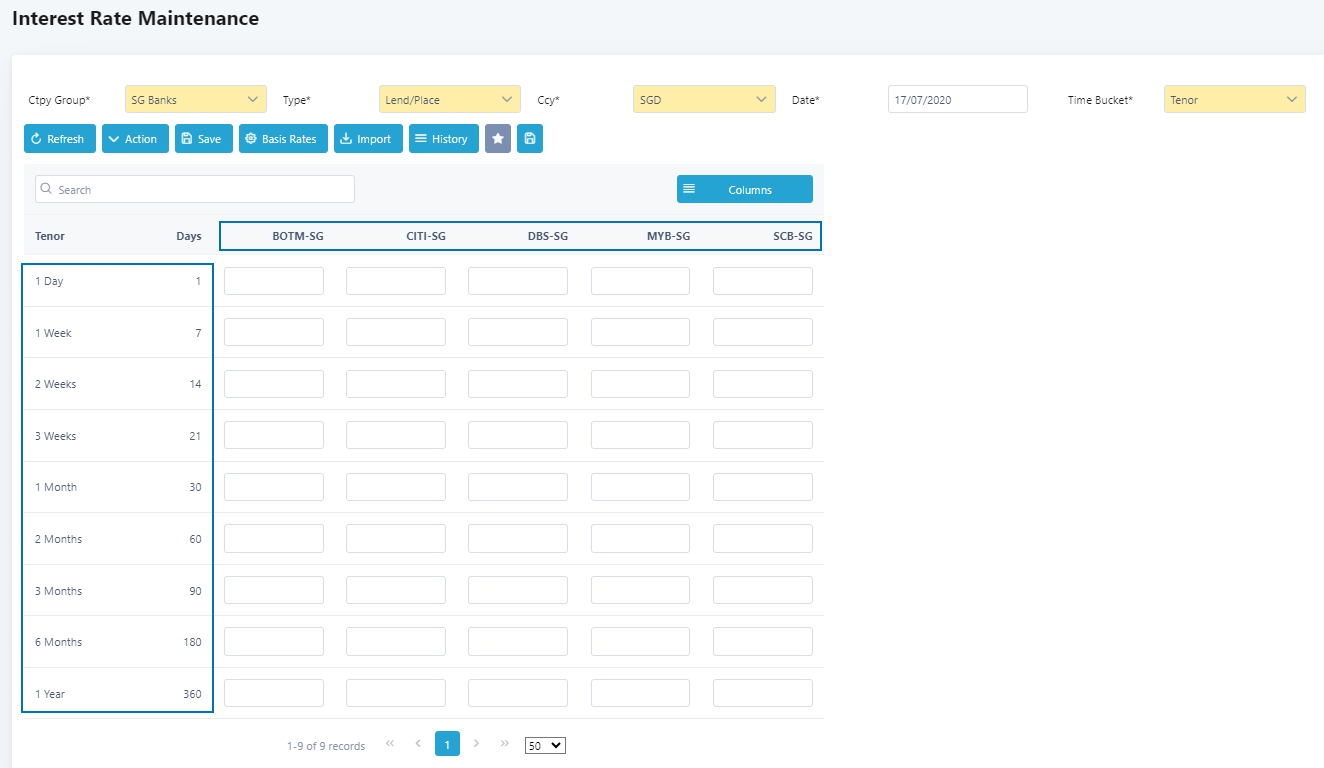The width and height of the screenshot is (1324, 768).
Task: Click the Save button with floppy icon
Action: (x=204, y=139)
